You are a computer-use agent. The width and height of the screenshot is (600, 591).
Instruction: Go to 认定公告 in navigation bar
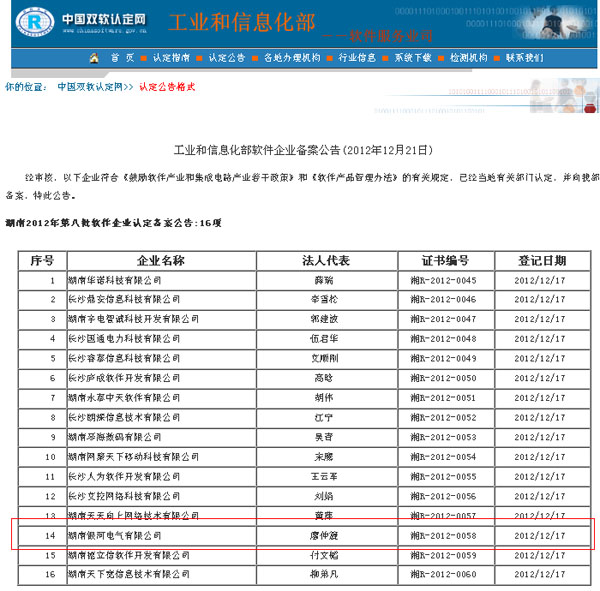[x=227, y=58]
